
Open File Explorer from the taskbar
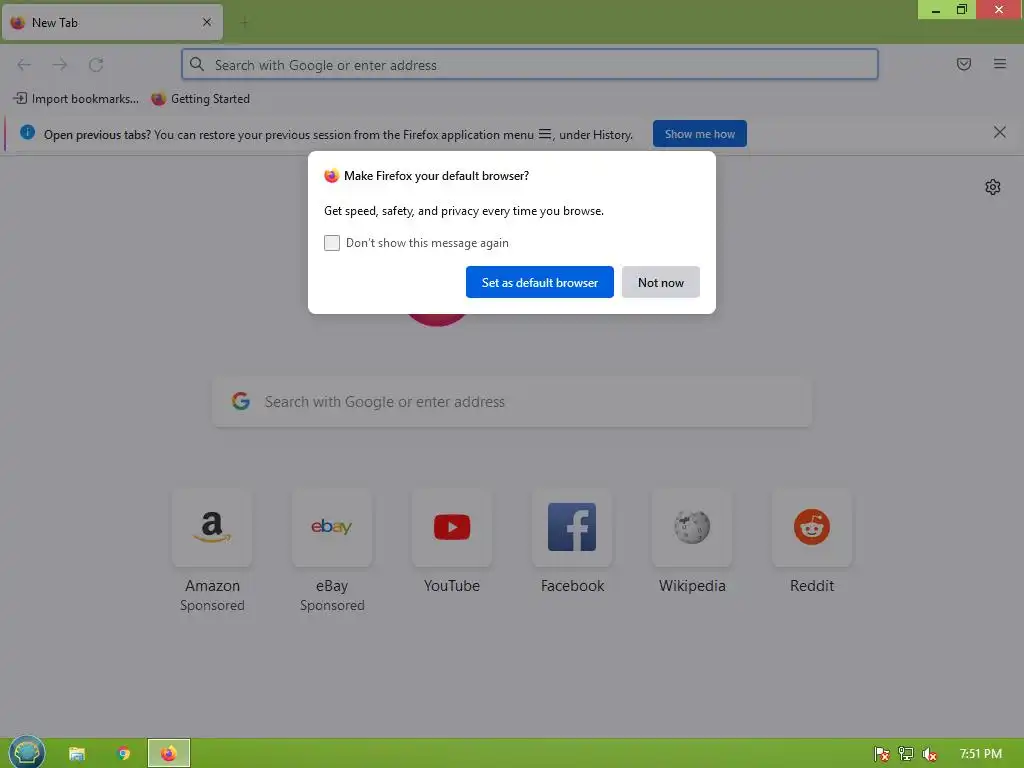77,754
